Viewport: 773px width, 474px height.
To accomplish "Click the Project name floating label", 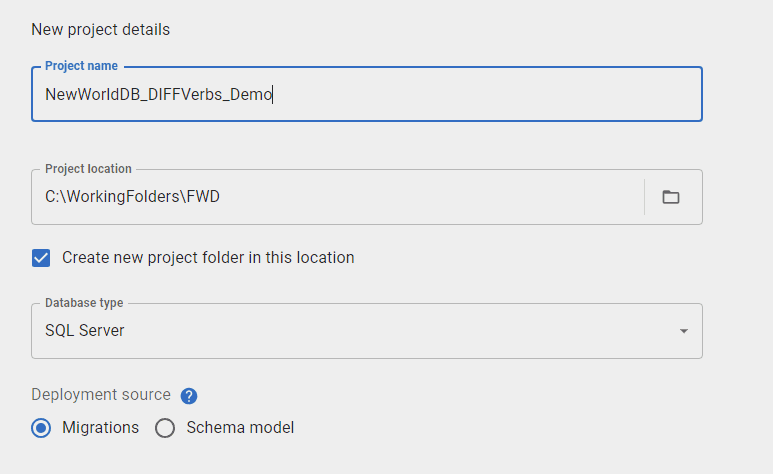I will coord(81,66).
